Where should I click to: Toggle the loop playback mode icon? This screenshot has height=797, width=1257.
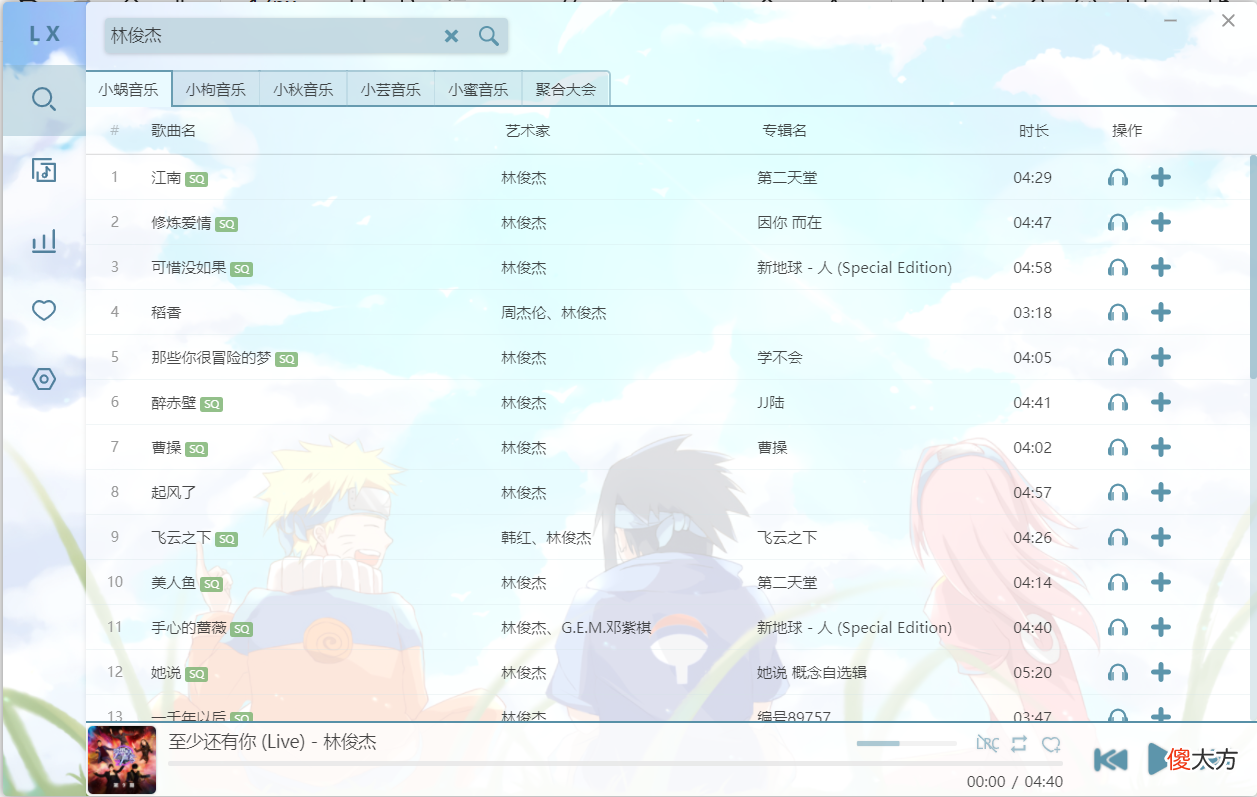1019,744
